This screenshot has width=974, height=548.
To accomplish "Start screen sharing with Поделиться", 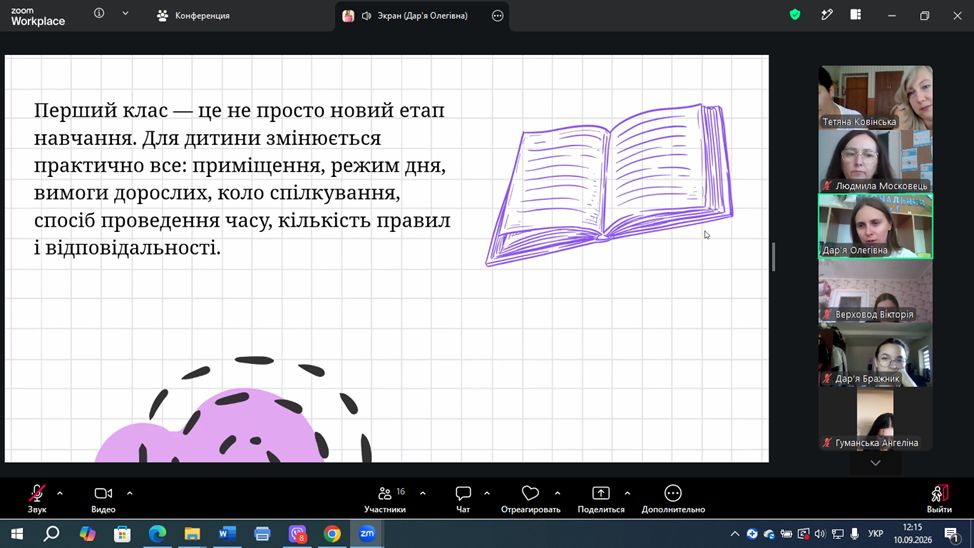I will pos(601,499).
